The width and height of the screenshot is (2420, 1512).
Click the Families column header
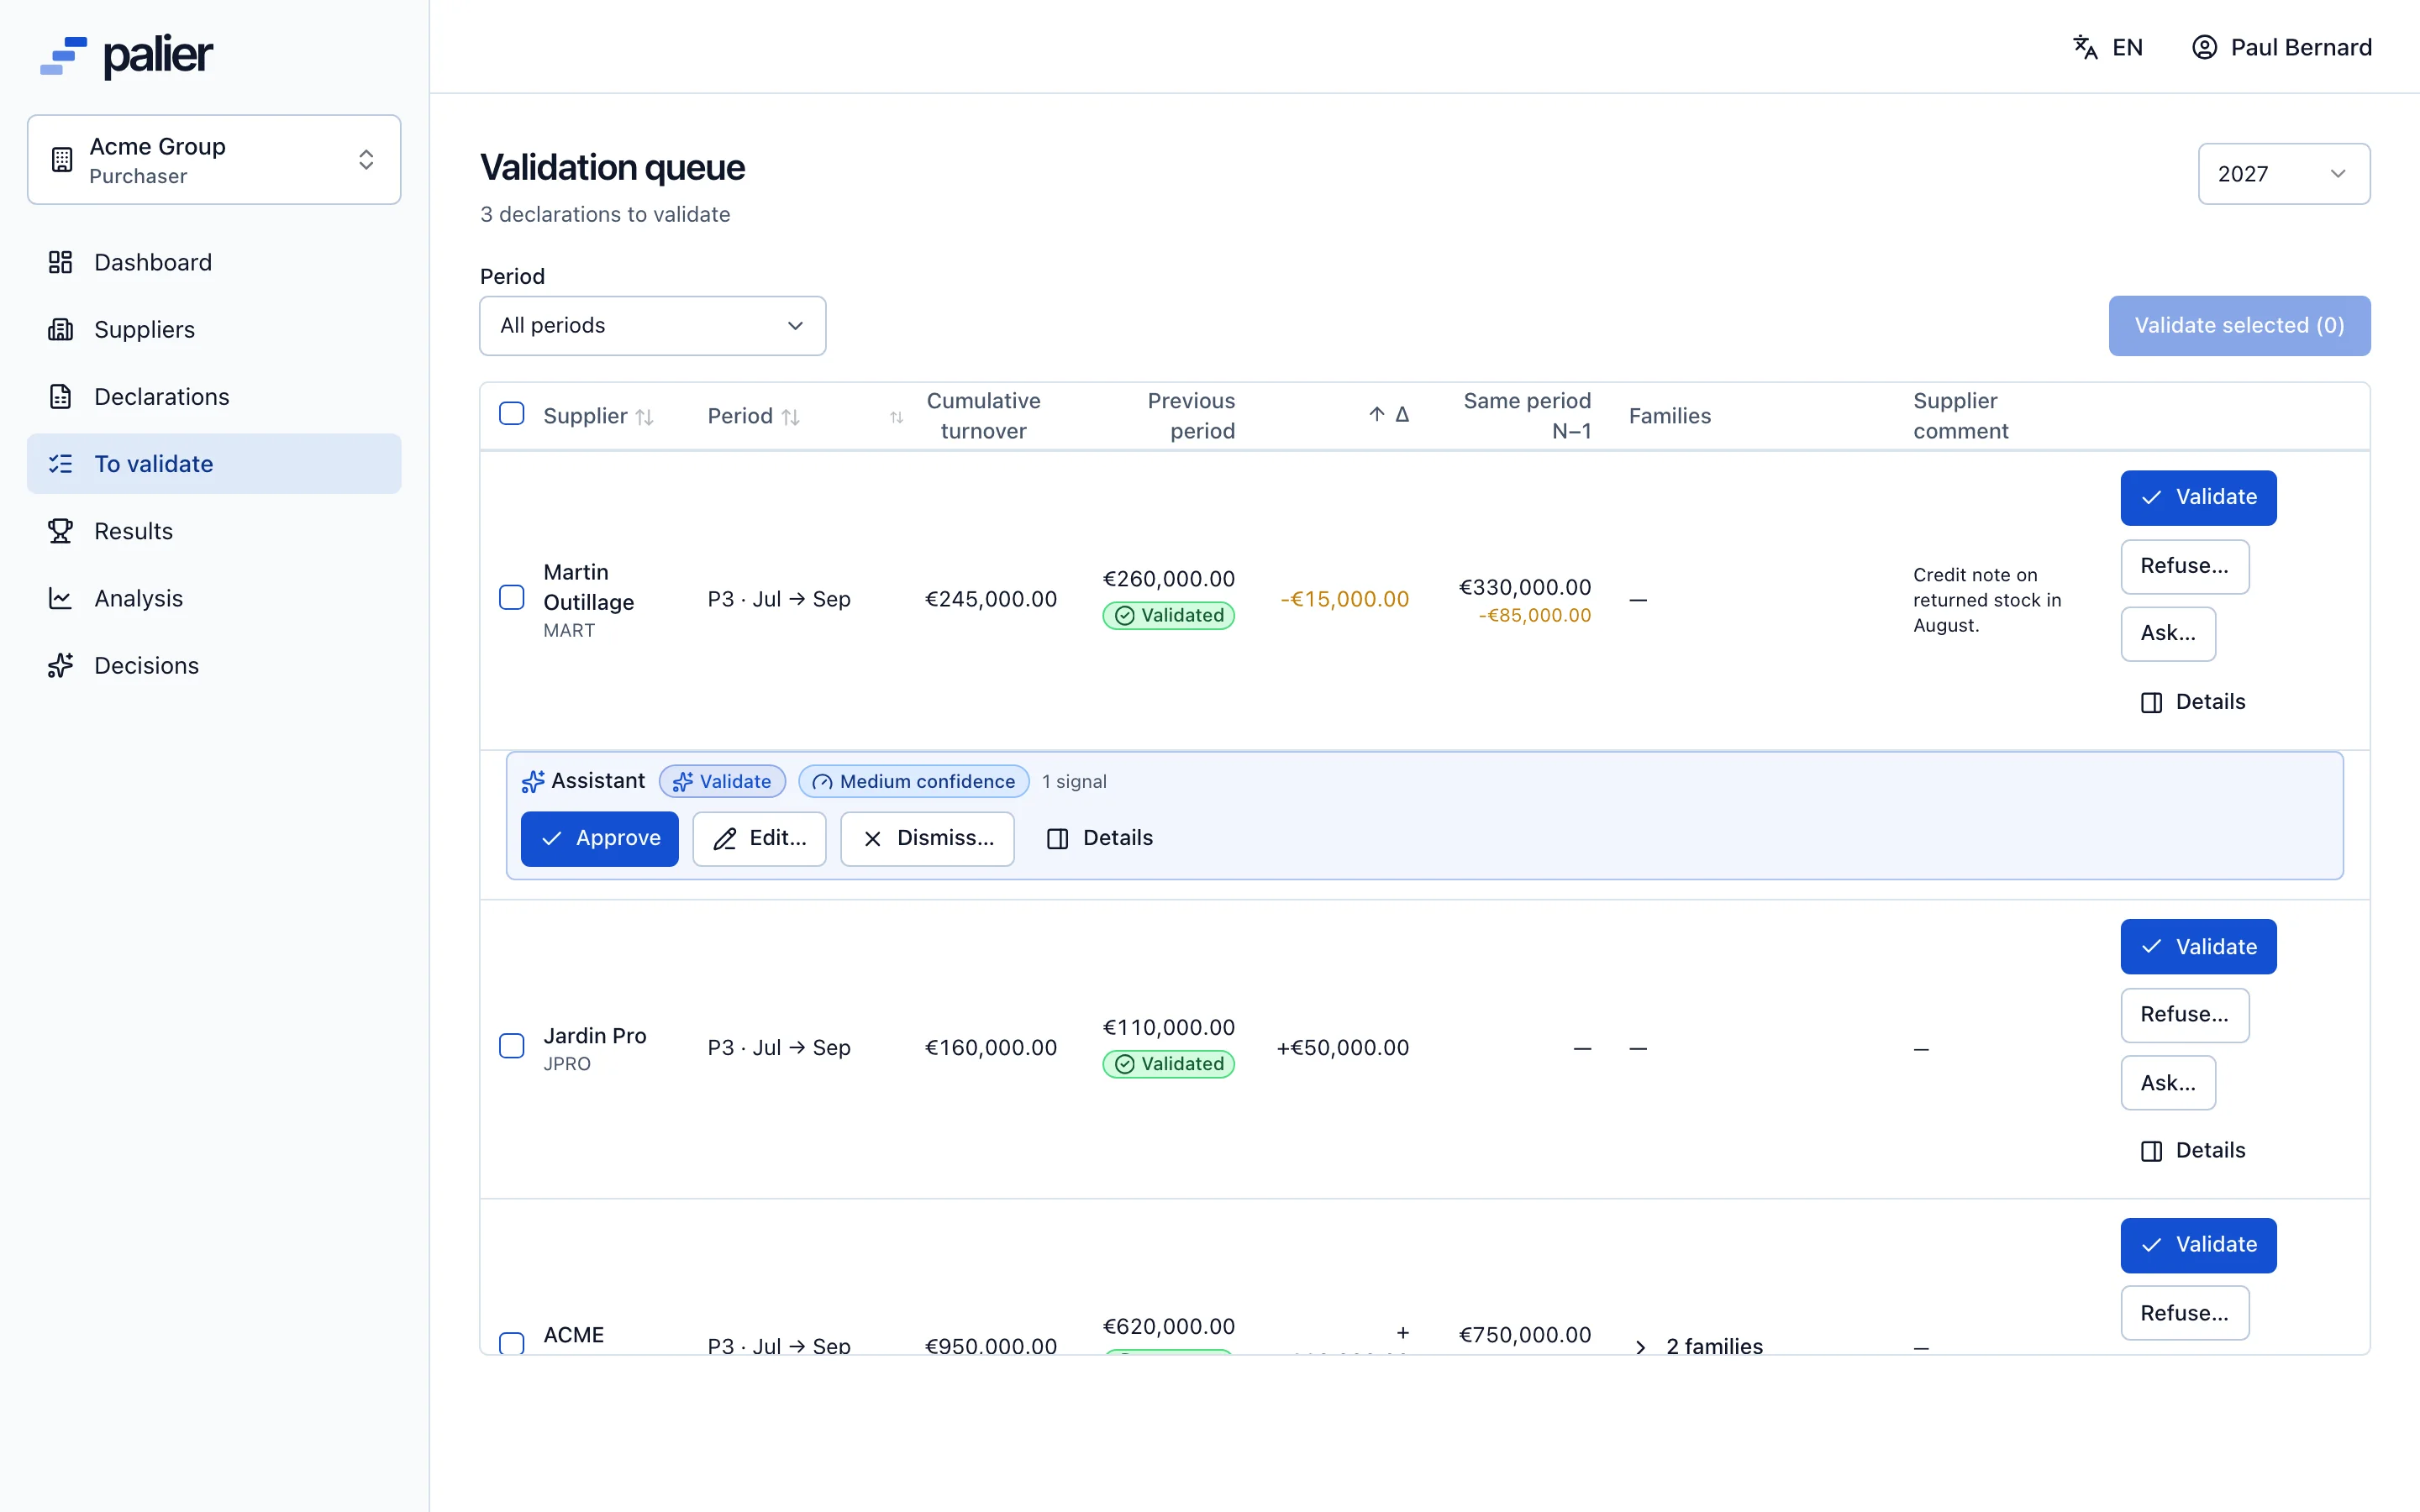tap(1670, 415)
